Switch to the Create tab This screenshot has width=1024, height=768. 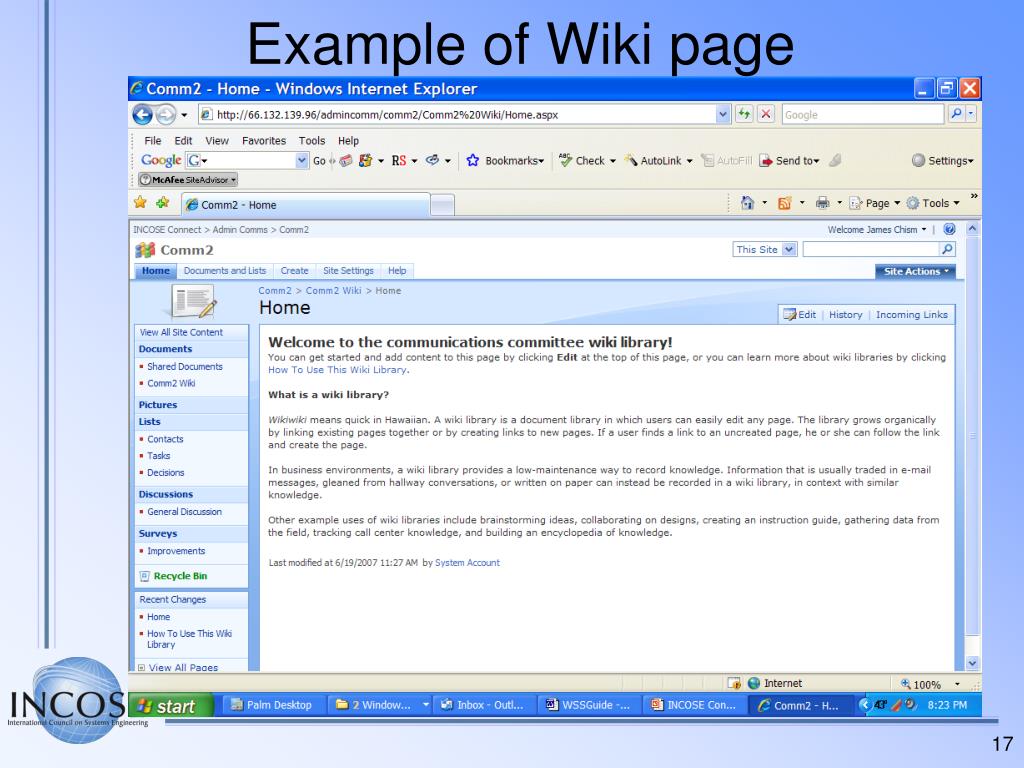click(x=295, y=271)
